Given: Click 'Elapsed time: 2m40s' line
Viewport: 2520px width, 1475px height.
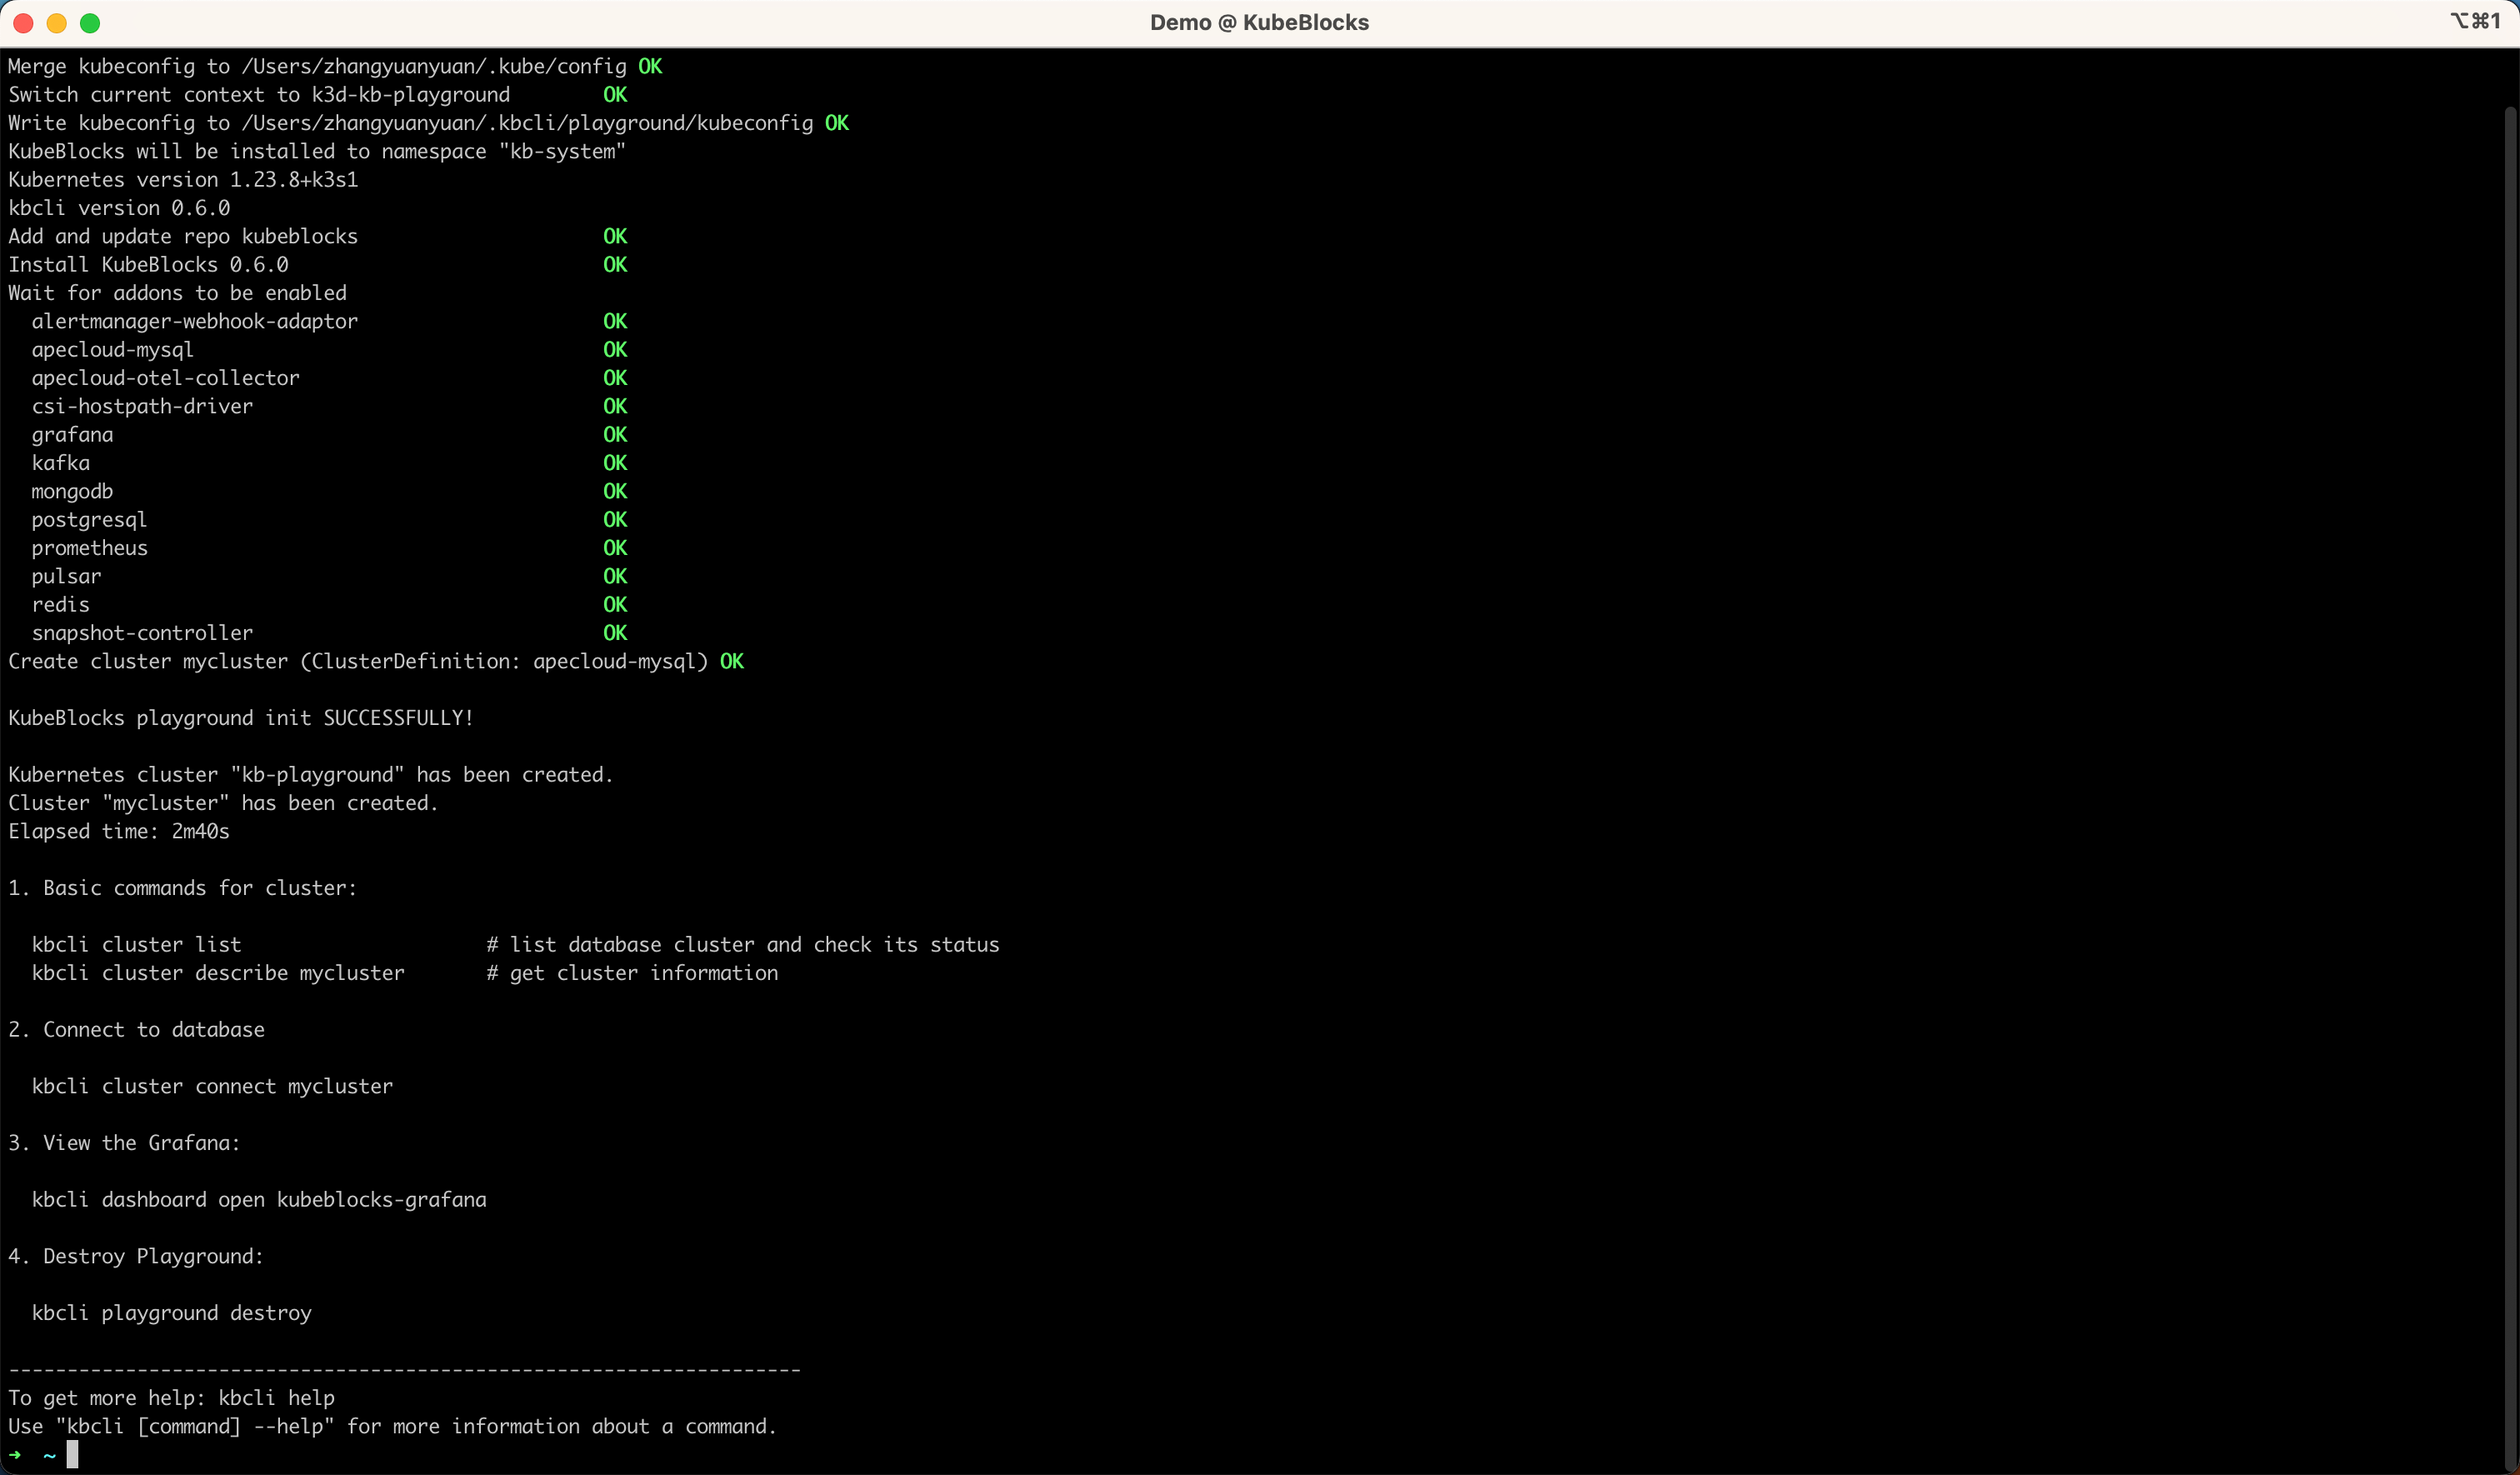Looking at the screenshot, I should [119, 831].
